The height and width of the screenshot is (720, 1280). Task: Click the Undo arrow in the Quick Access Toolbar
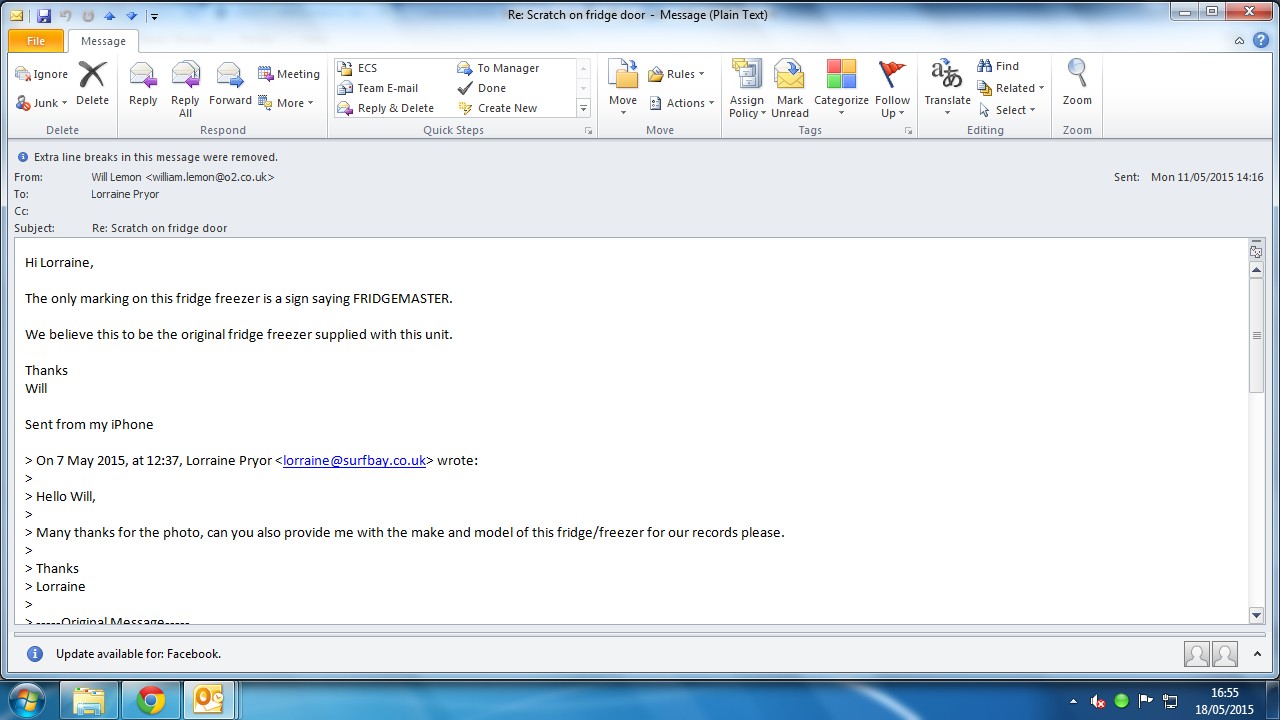66,16
